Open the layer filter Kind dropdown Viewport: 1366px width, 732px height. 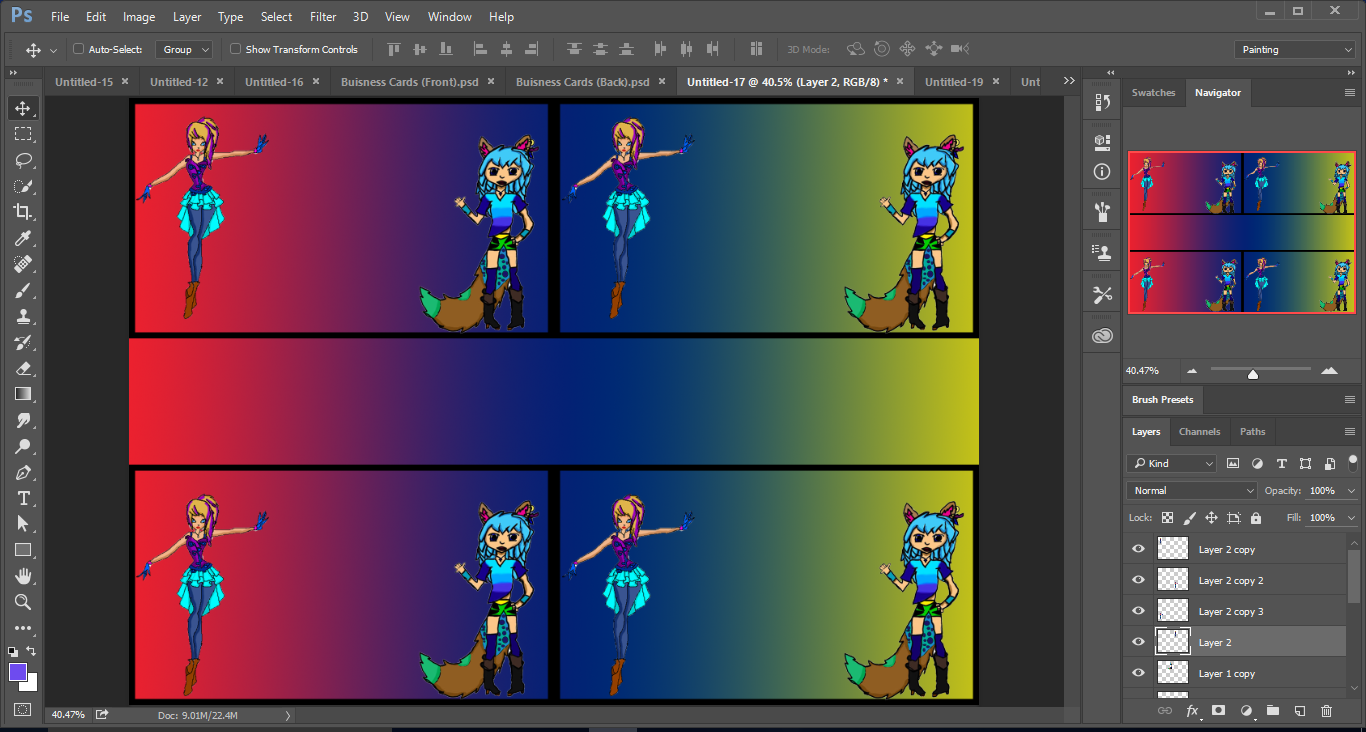coord(1171,463)
